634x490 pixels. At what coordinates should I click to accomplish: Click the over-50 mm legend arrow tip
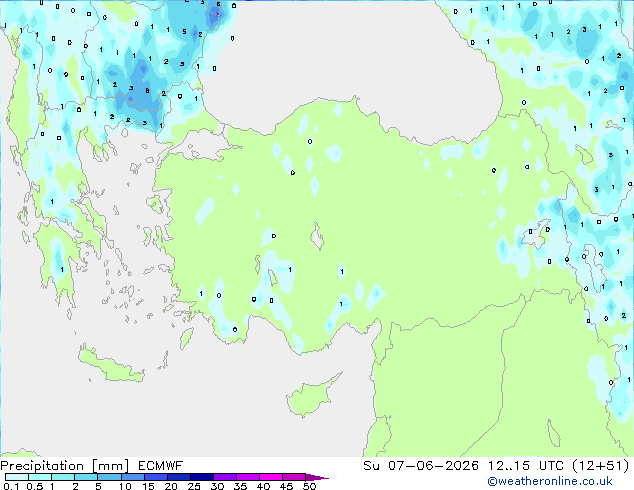[x=317, y=477]
